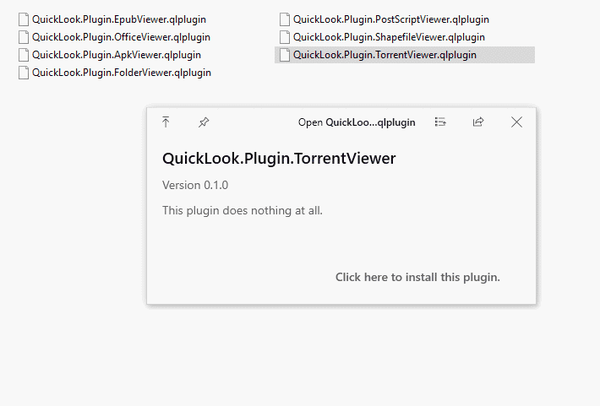Image resolution: width=600 pixels, height=406 pixels.
Task: Click the OfficeViewer.qlplugin file icon
Action: (24, 37)
